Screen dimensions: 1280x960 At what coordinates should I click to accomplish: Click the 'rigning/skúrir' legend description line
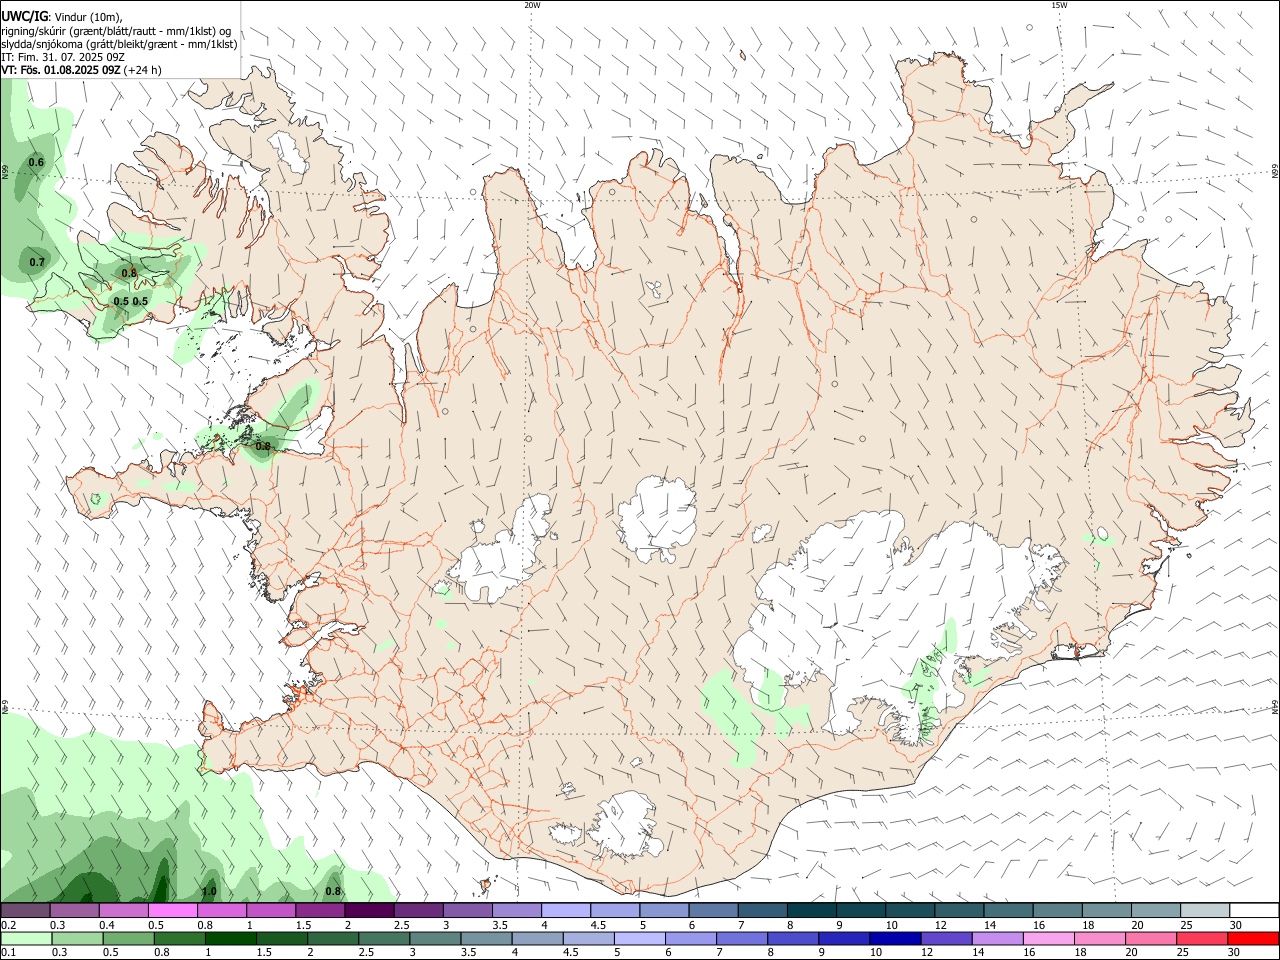click(x=116, y=31)
